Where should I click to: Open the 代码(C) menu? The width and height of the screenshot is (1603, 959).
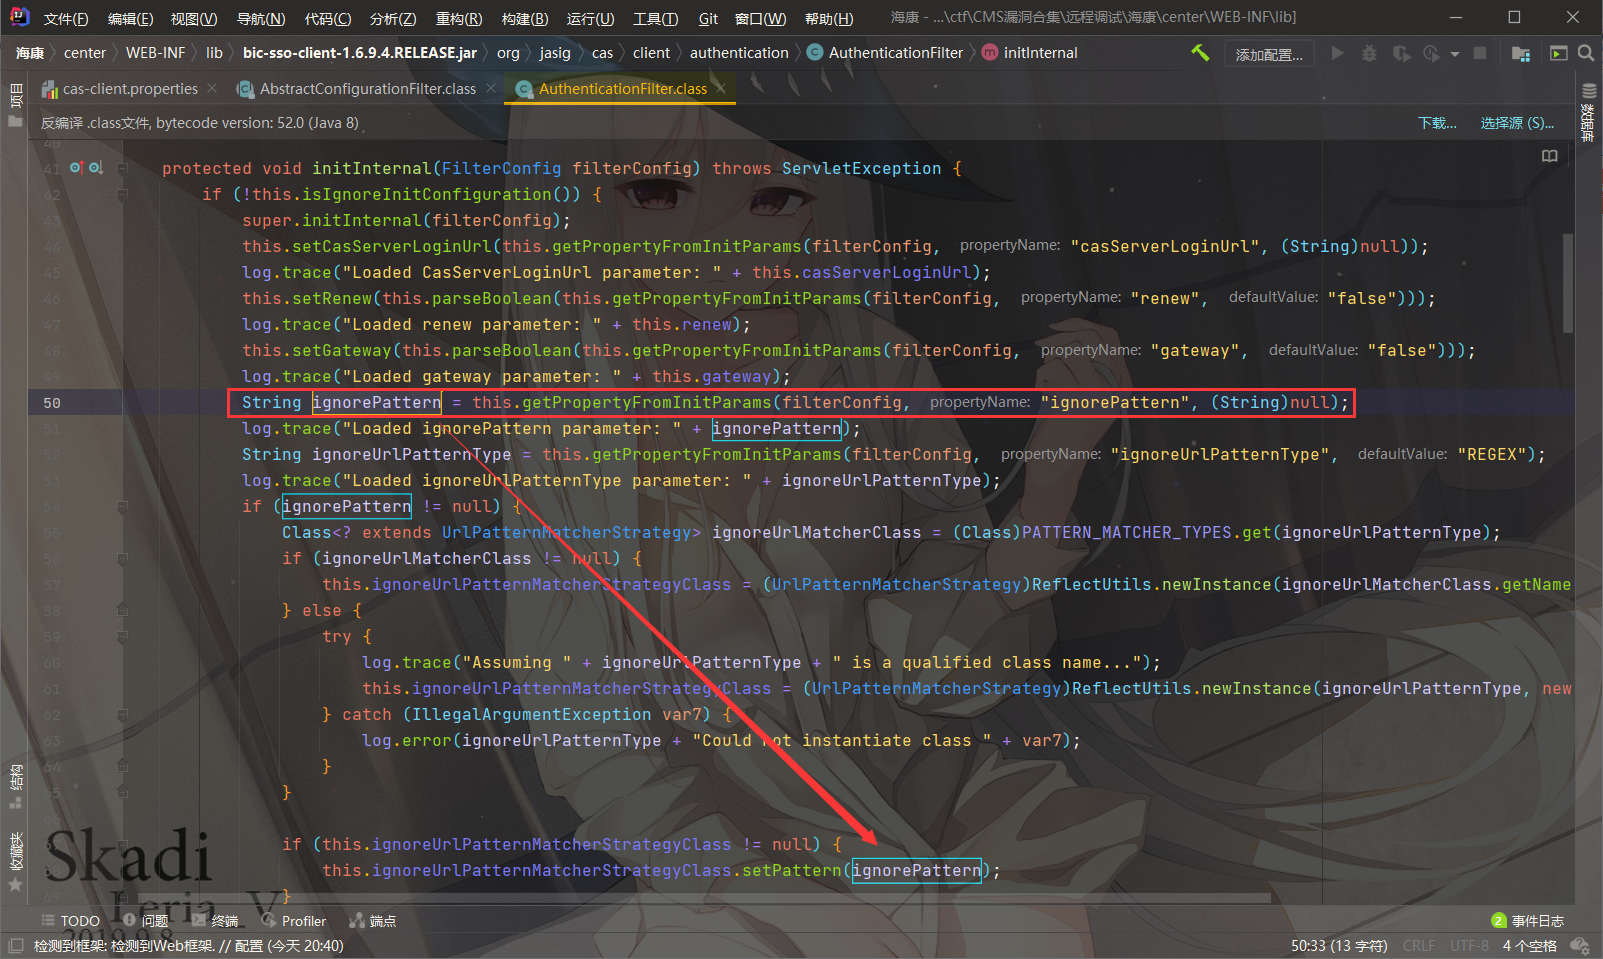click(x=328, y=18)
